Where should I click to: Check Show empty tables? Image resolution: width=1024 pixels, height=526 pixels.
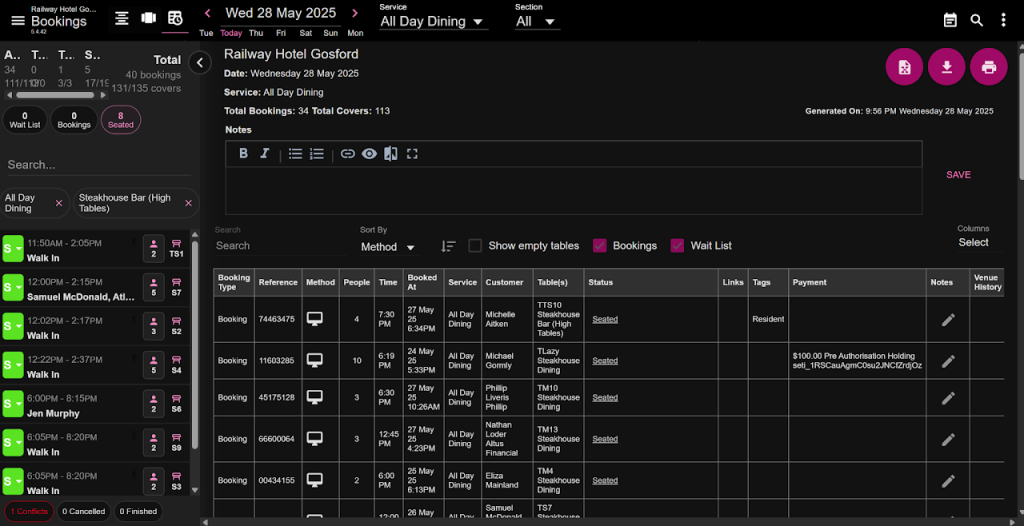pos(475,246)
